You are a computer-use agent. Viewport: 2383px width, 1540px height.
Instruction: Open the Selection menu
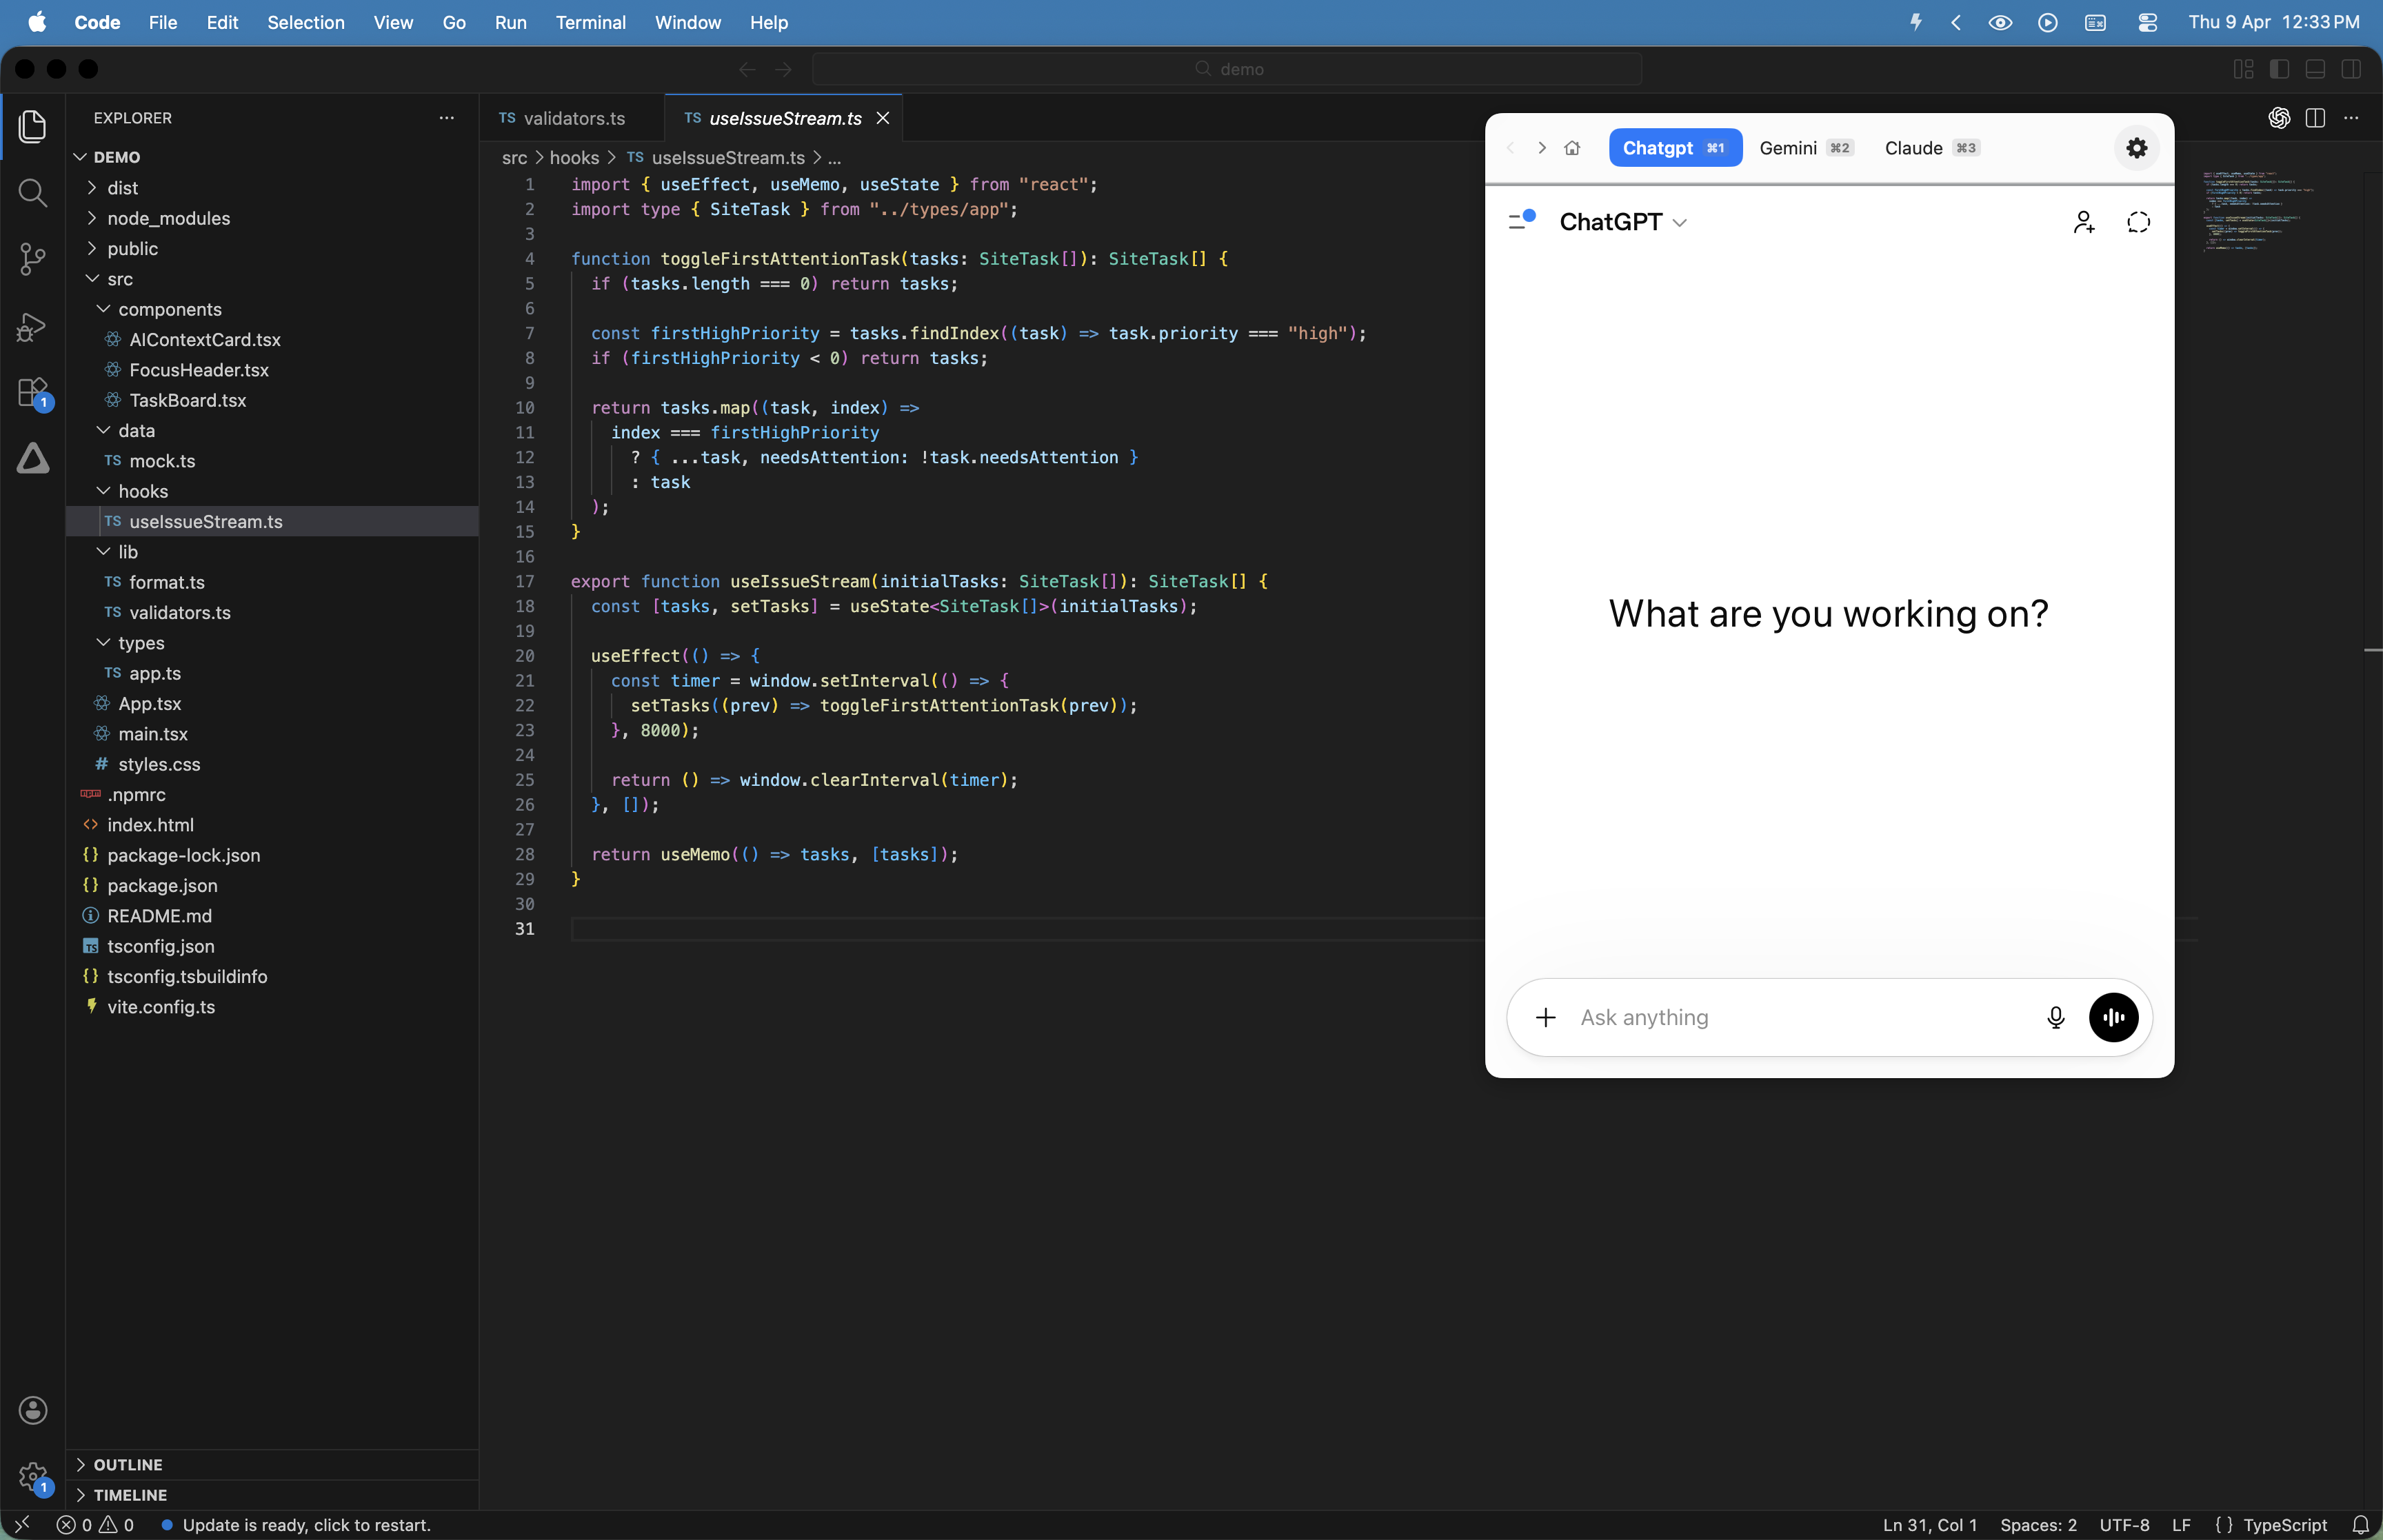305,22
